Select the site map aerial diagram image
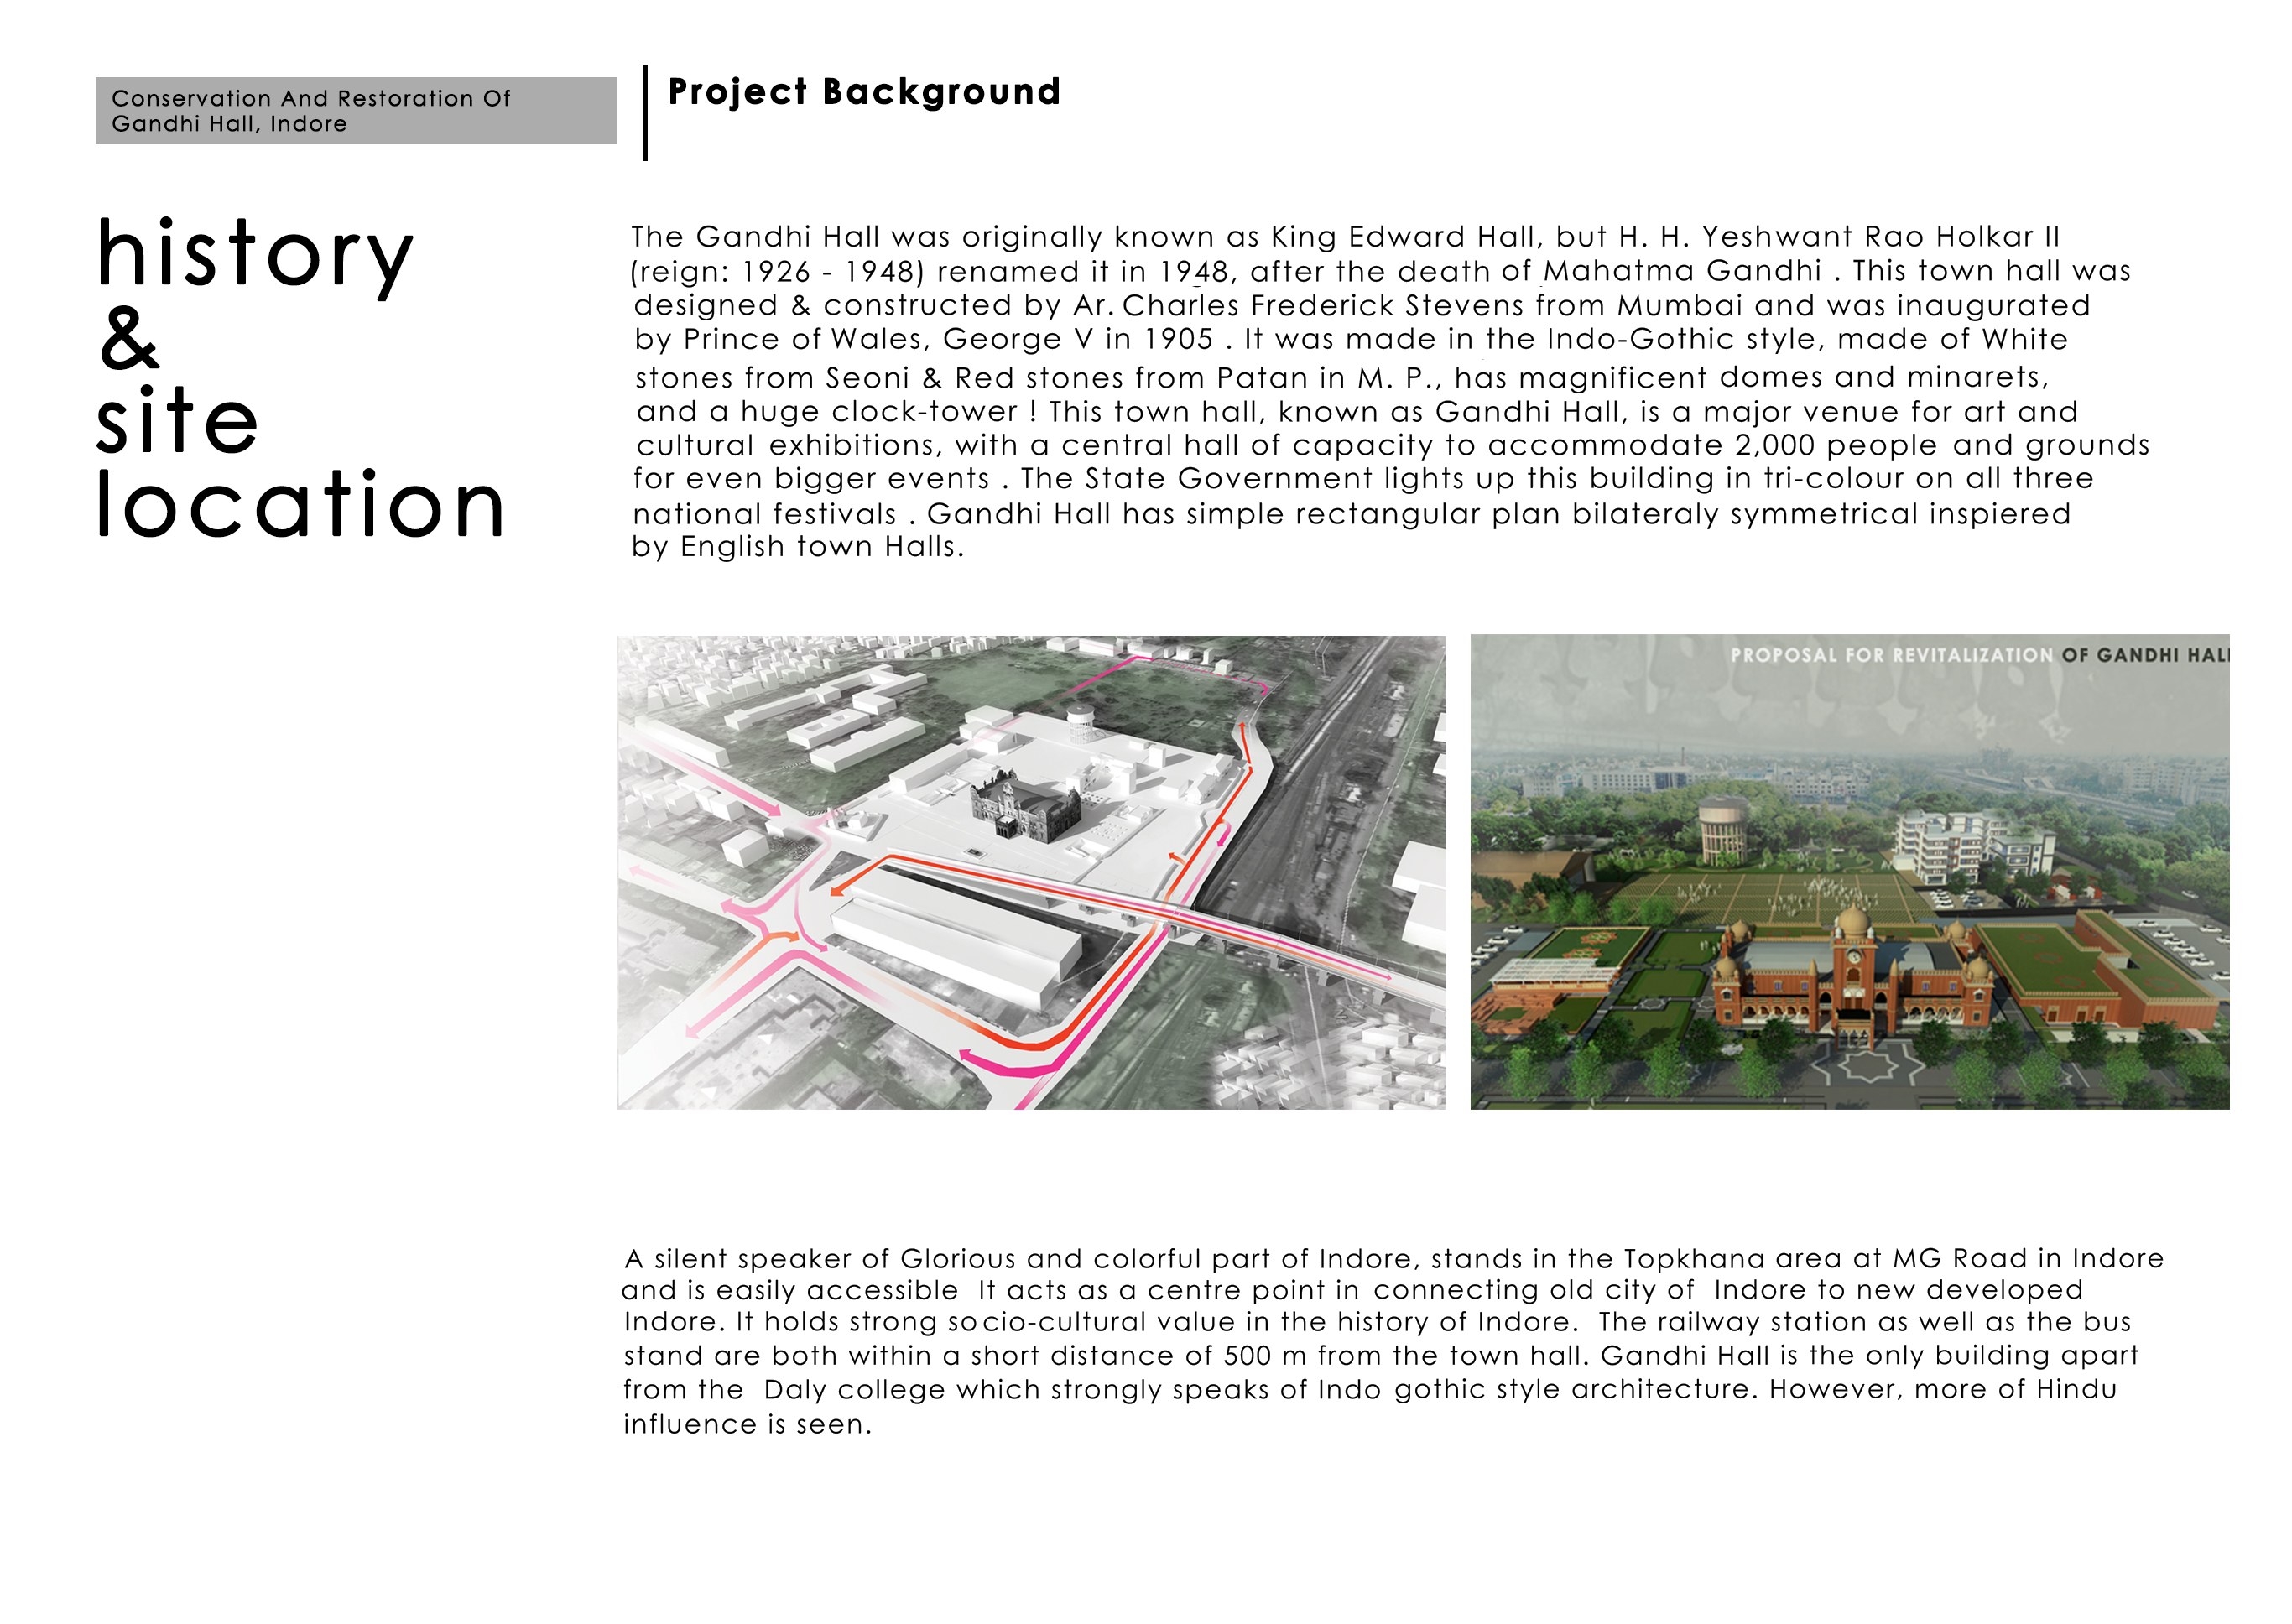The height and width of the screenshot is (1624, 2292). [x=1030, y=872]
